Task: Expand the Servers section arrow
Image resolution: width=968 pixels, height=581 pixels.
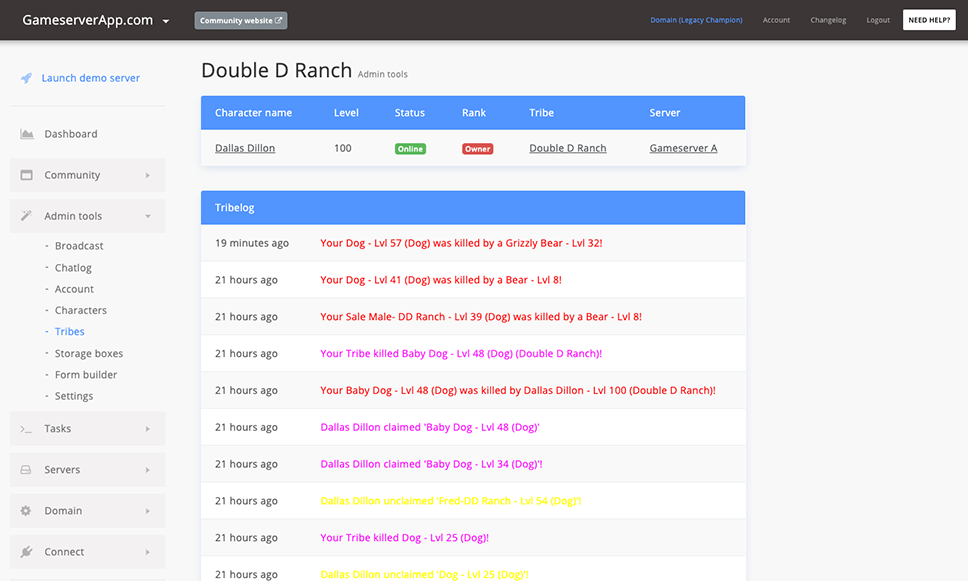Action: click(x=148, y=470)
